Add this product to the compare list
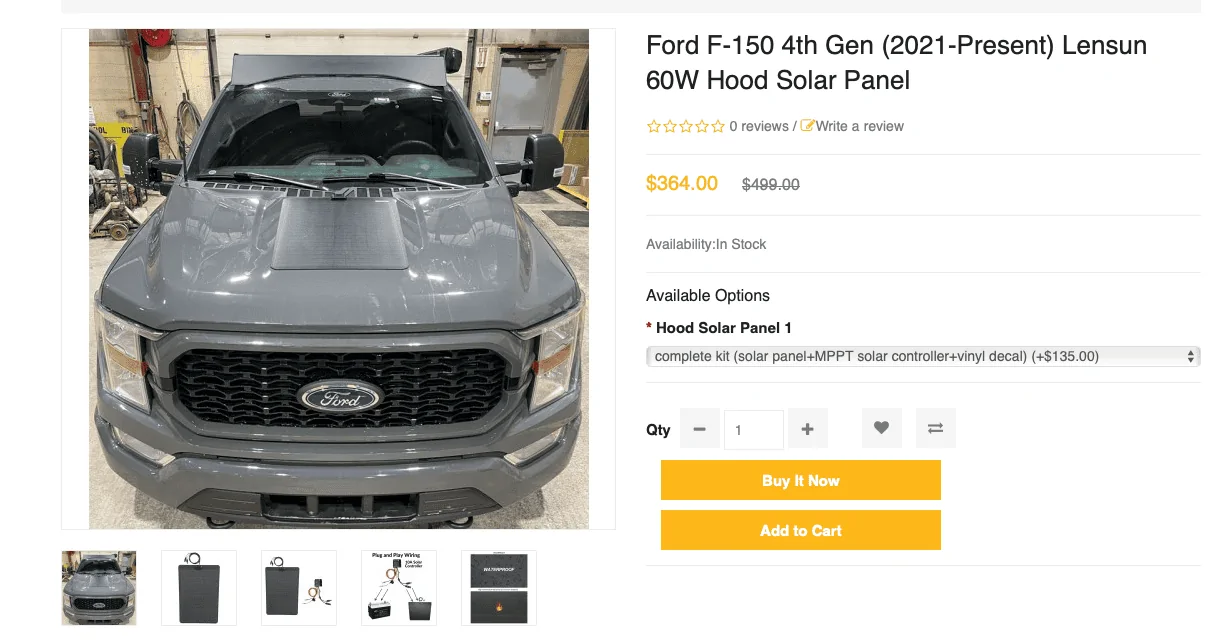1224x642 pixels. [x=935, y=427]
